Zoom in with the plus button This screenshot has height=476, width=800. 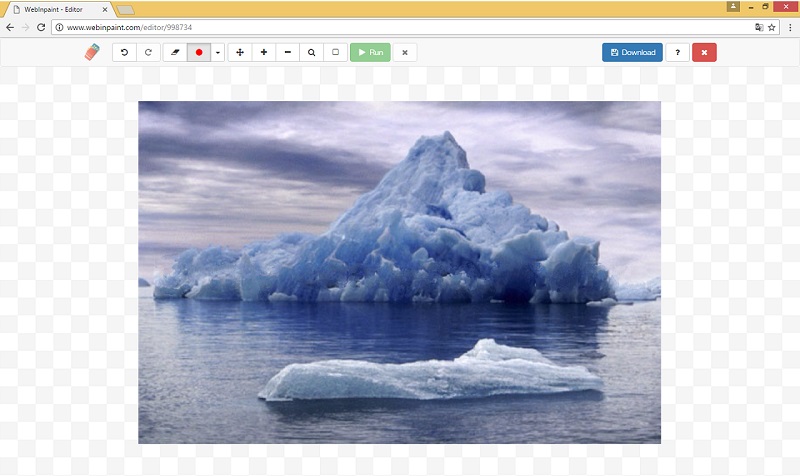click(264, 52)
